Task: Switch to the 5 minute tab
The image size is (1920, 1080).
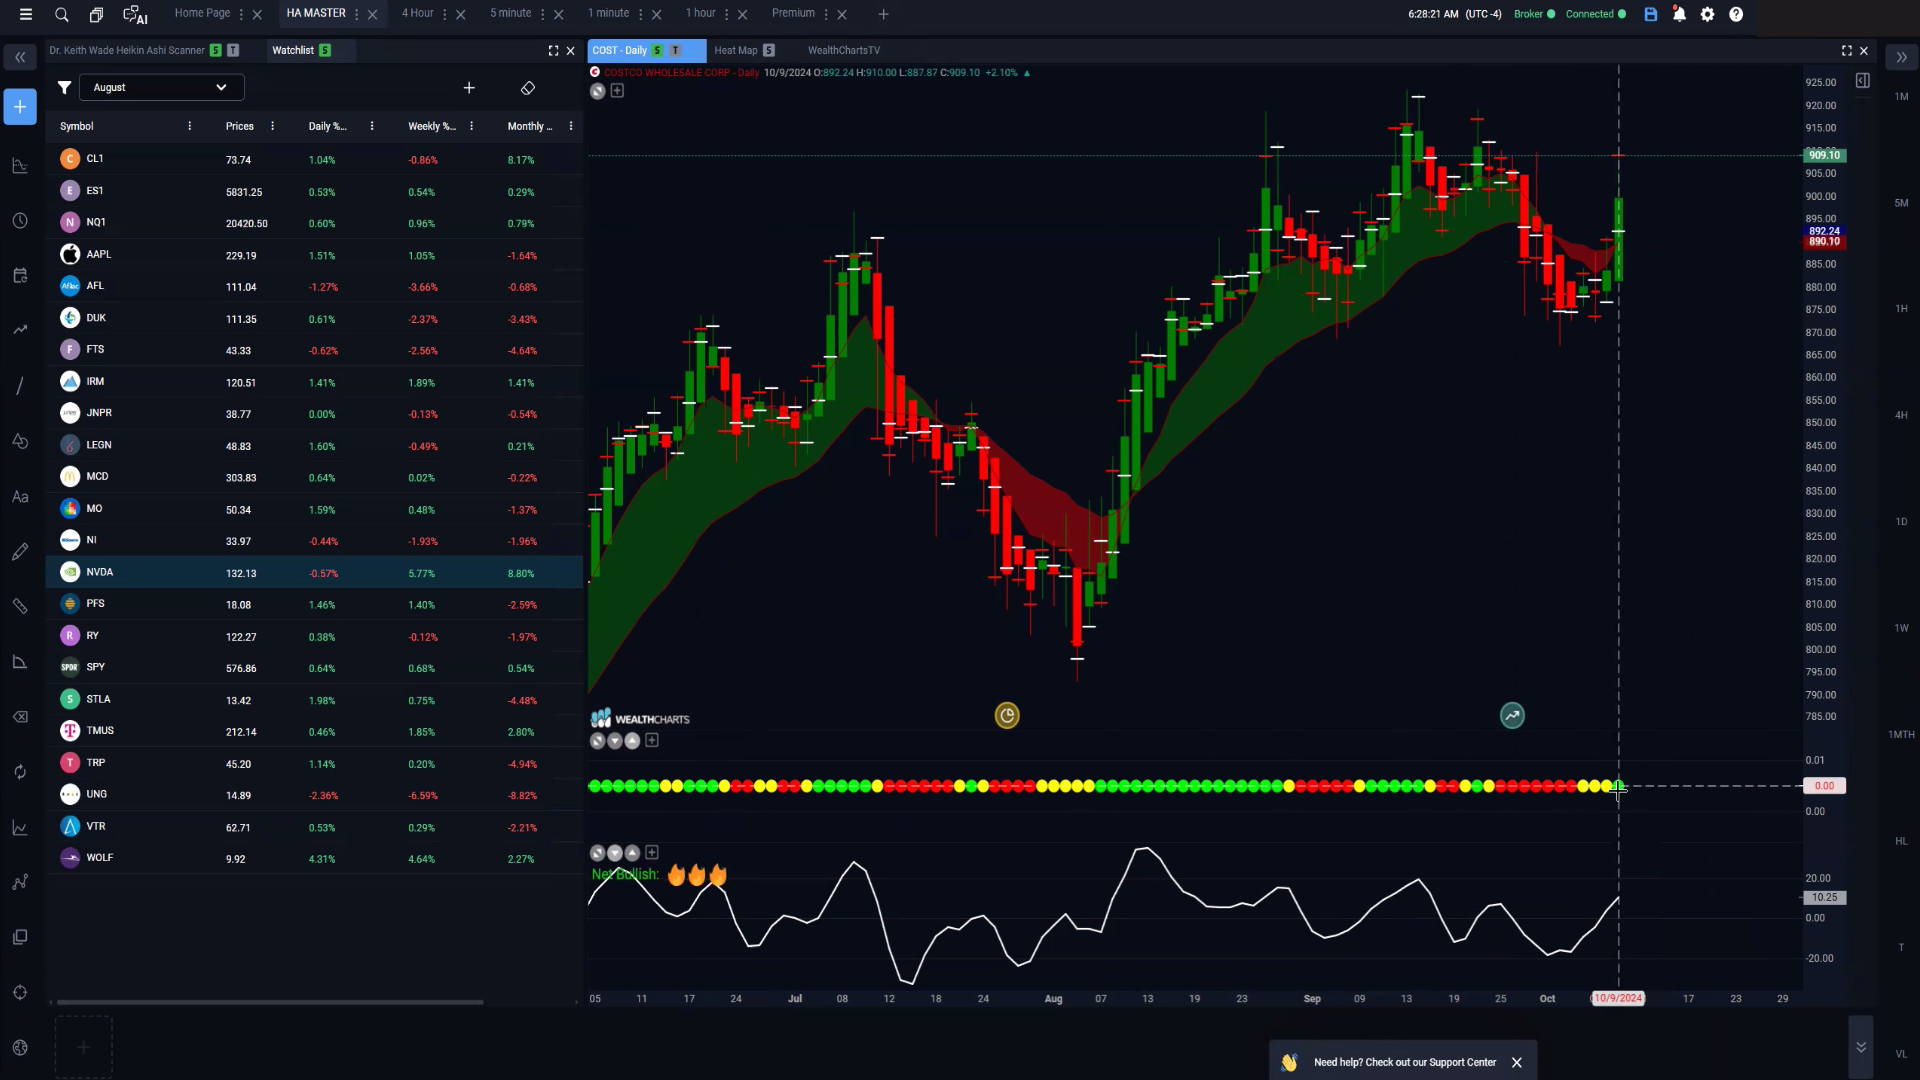Action: tap(511, 13)
